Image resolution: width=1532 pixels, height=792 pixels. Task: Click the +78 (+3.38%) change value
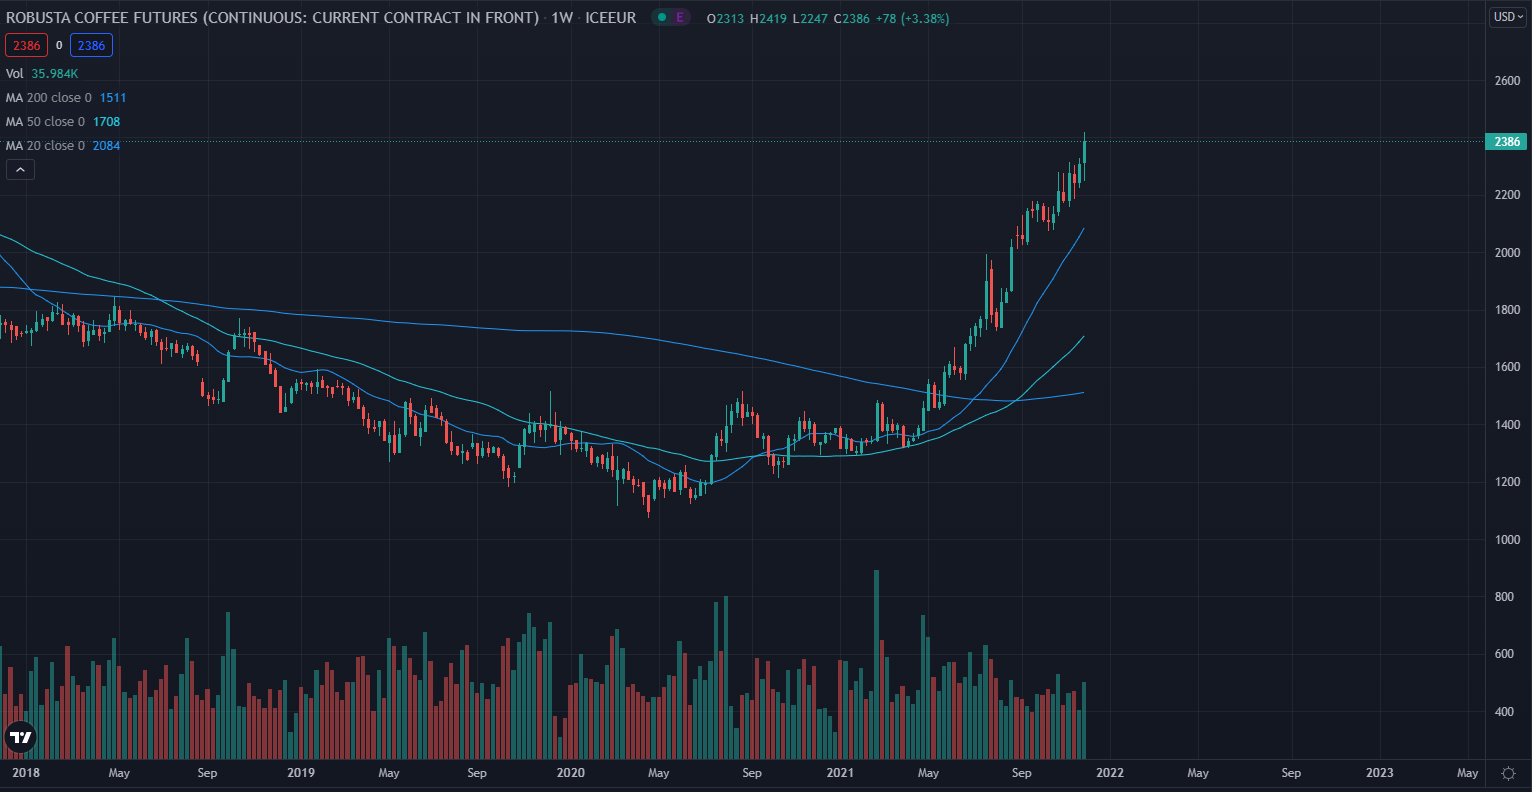[912, 18]
